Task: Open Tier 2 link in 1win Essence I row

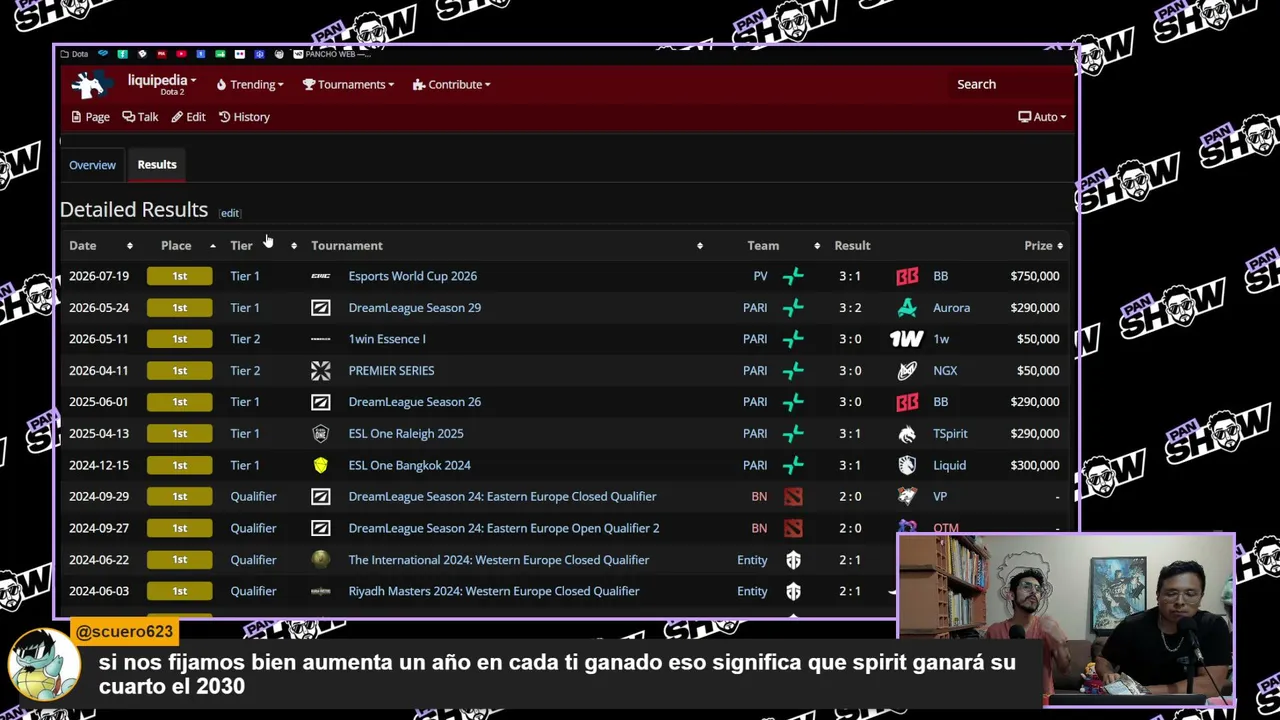Action: click(x=245, y=339)
